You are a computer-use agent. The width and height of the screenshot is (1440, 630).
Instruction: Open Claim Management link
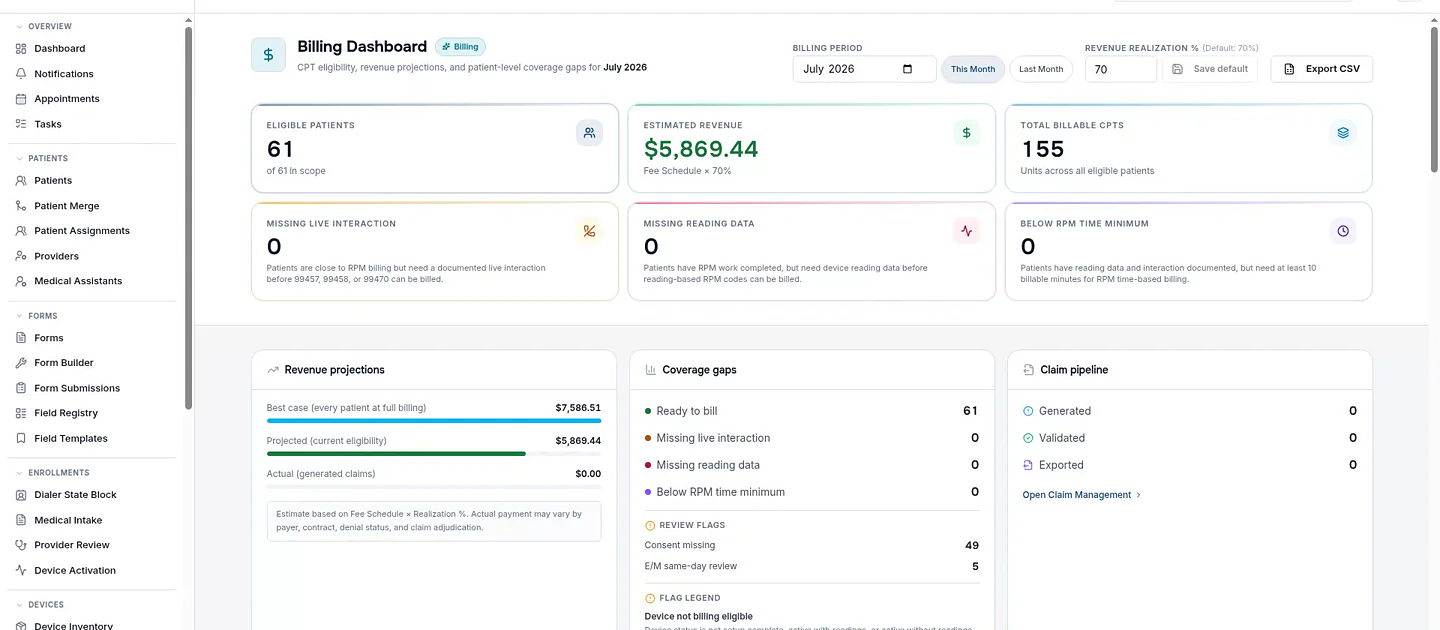[x=1081, y=495]
